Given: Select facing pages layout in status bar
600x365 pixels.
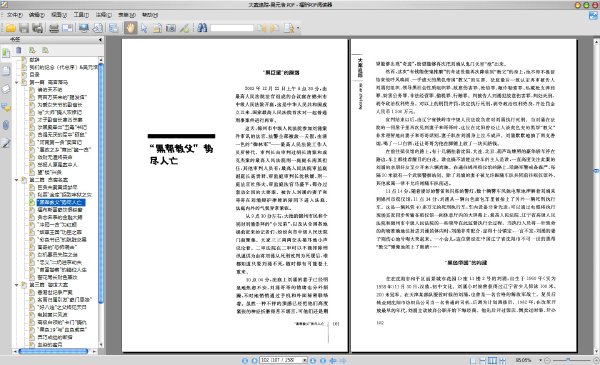Looking at the screenshot, I should tap(492, 360).
